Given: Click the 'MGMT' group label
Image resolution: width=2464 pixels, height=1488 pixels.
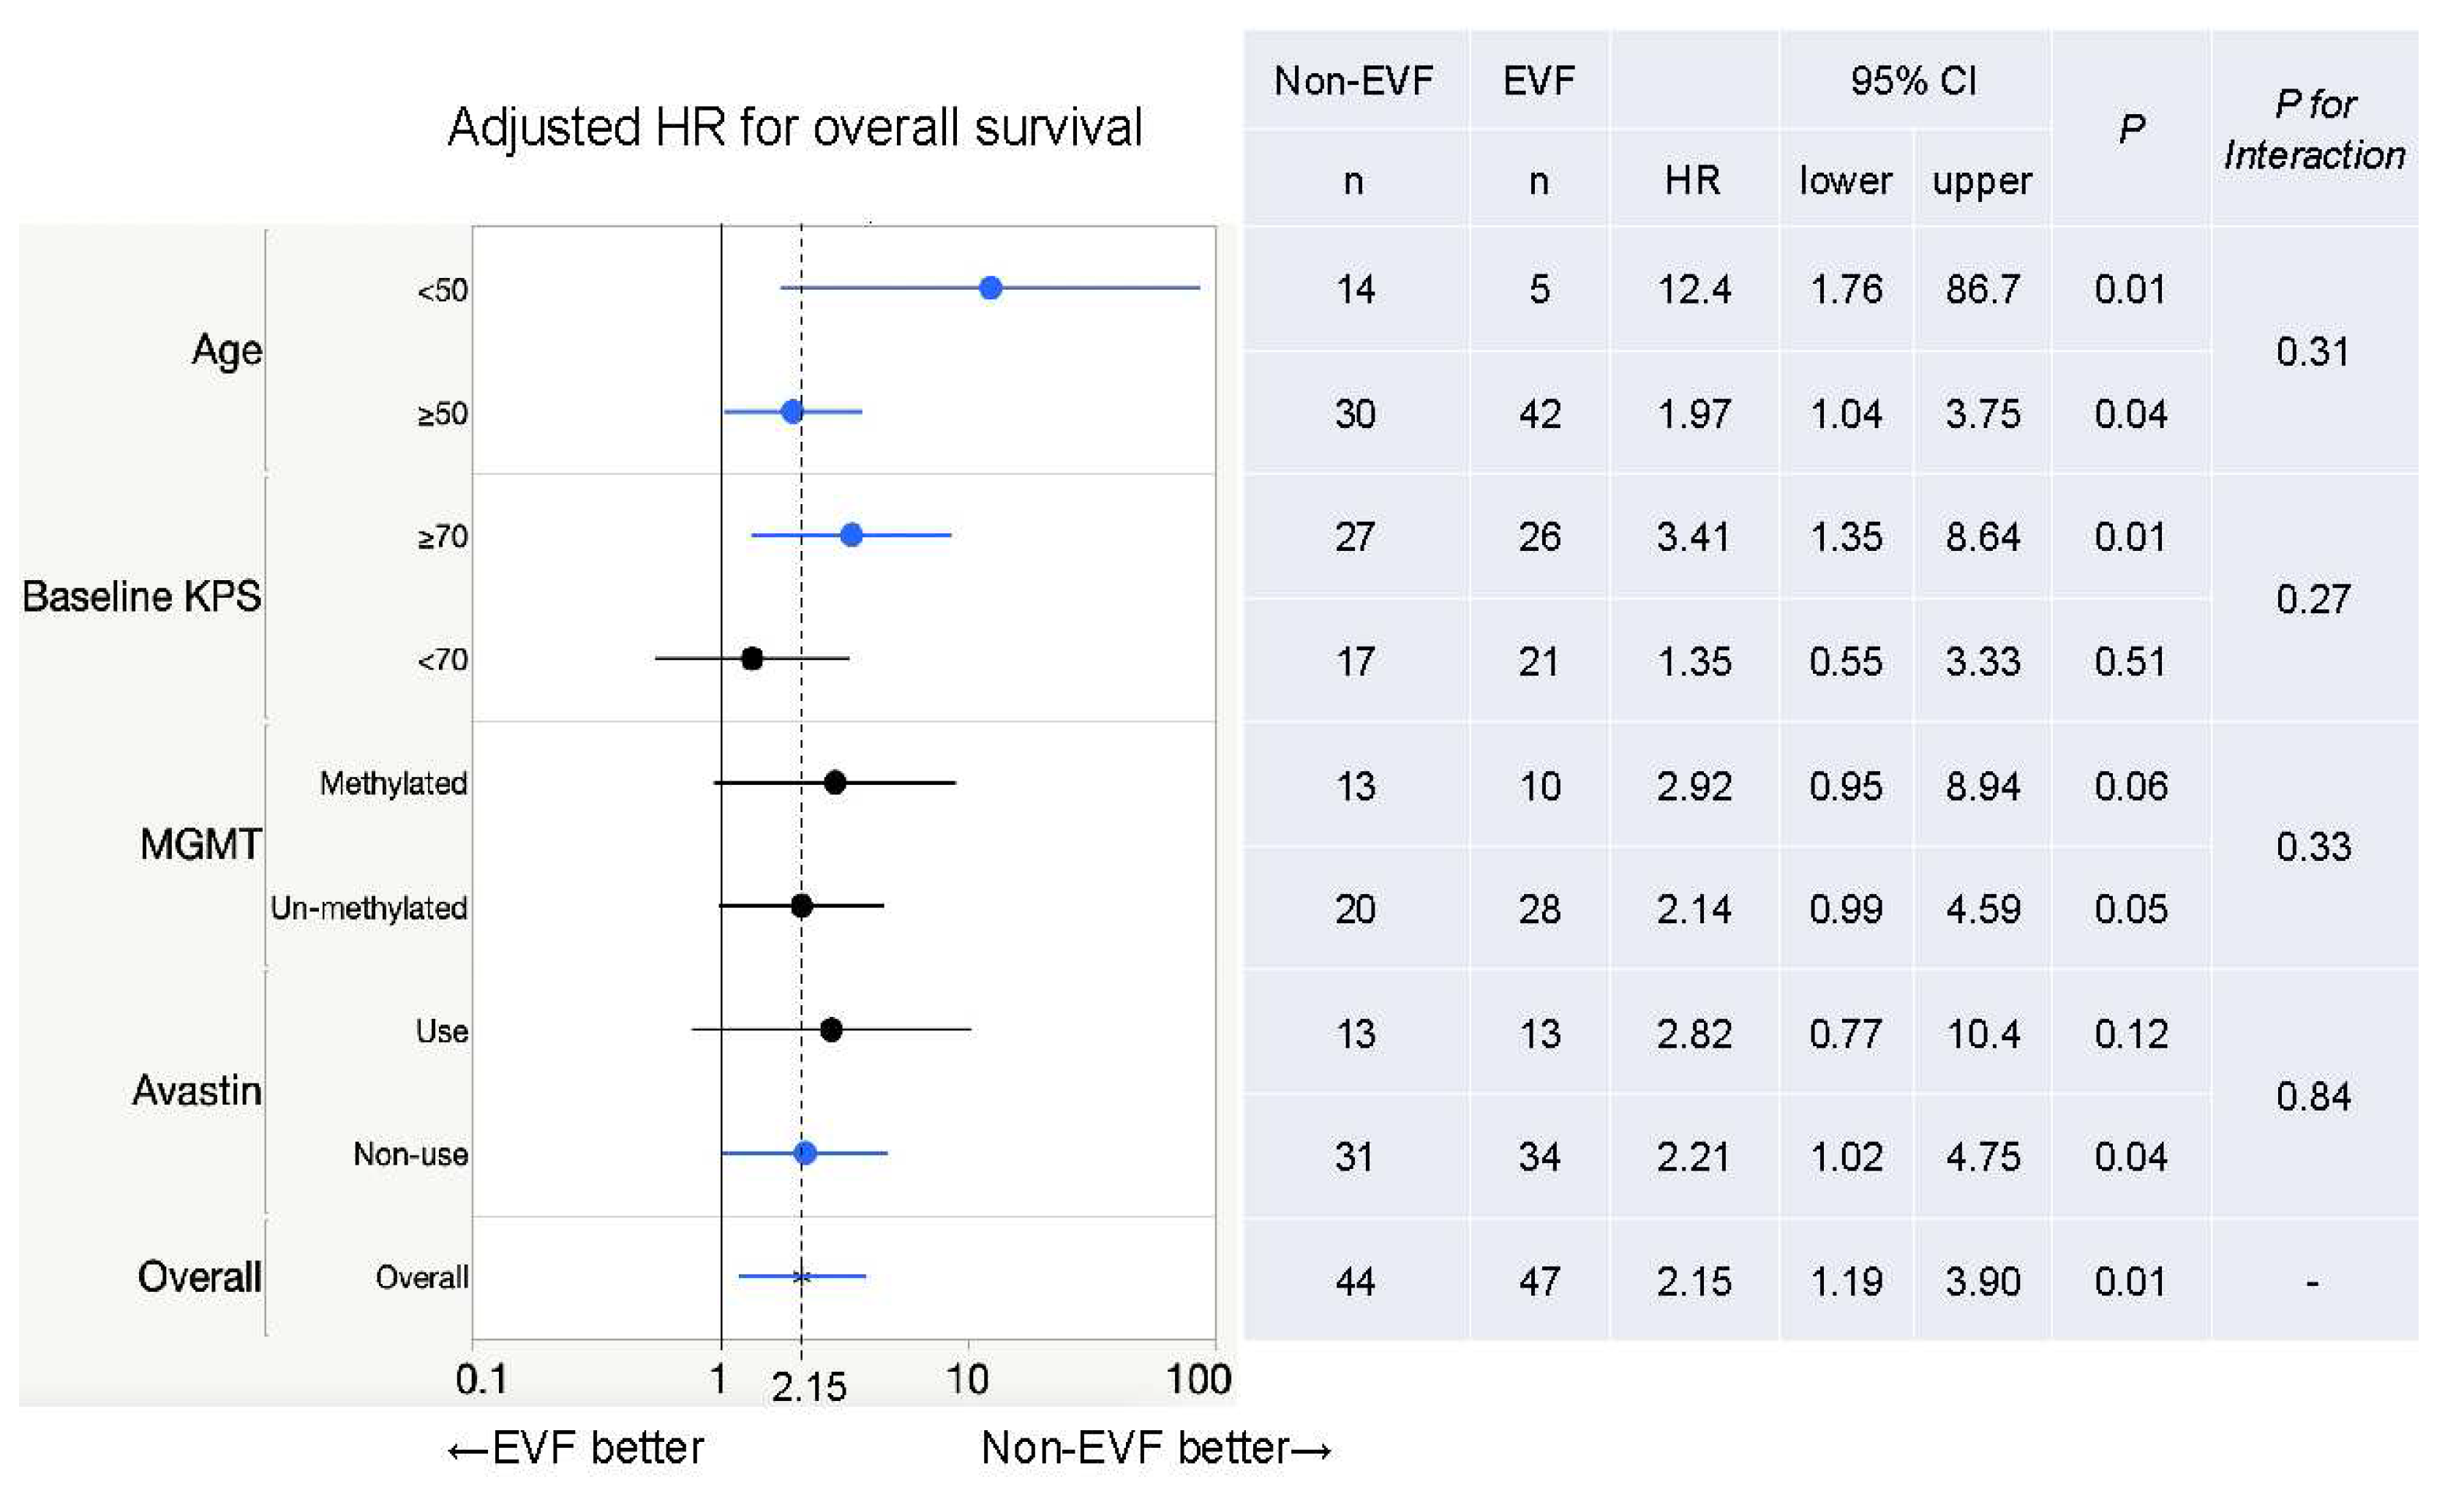Looking at the screenshot, I should coord(200,844).
